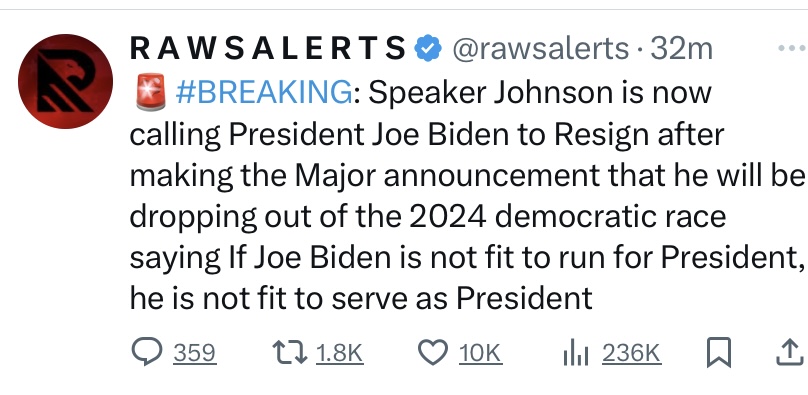The image size is (808, 395).
Task: Like the post with the heart icon
Action: point(433,353)
